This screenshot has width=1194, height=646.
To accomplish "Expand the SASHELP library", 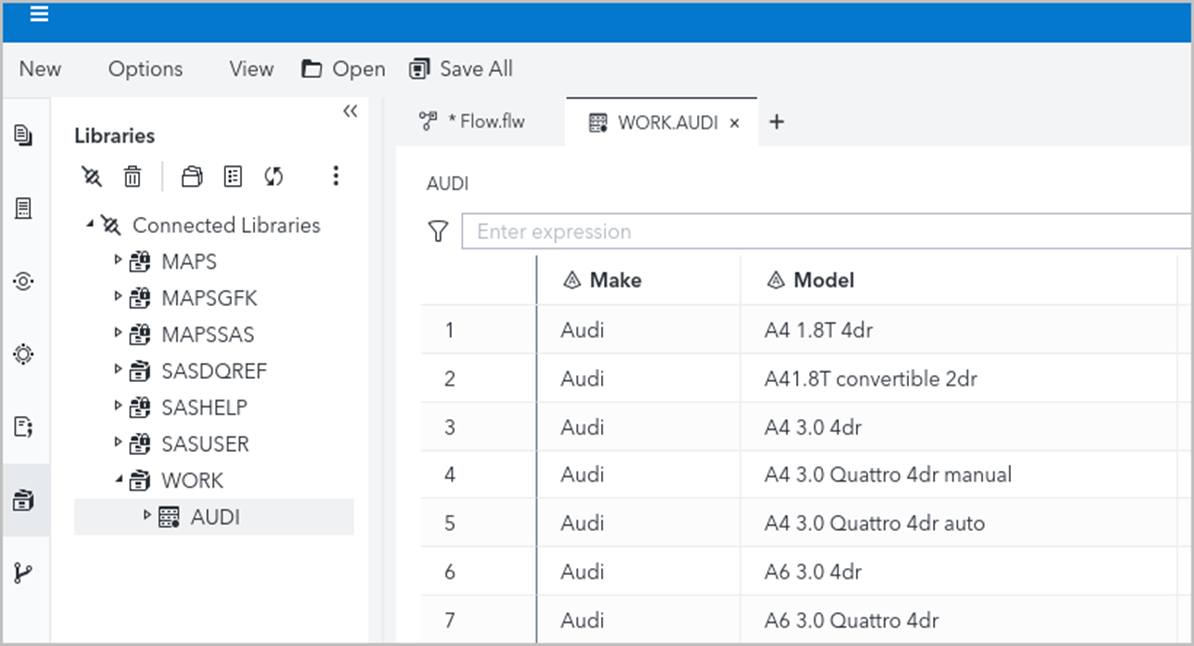I will [118, 407].
